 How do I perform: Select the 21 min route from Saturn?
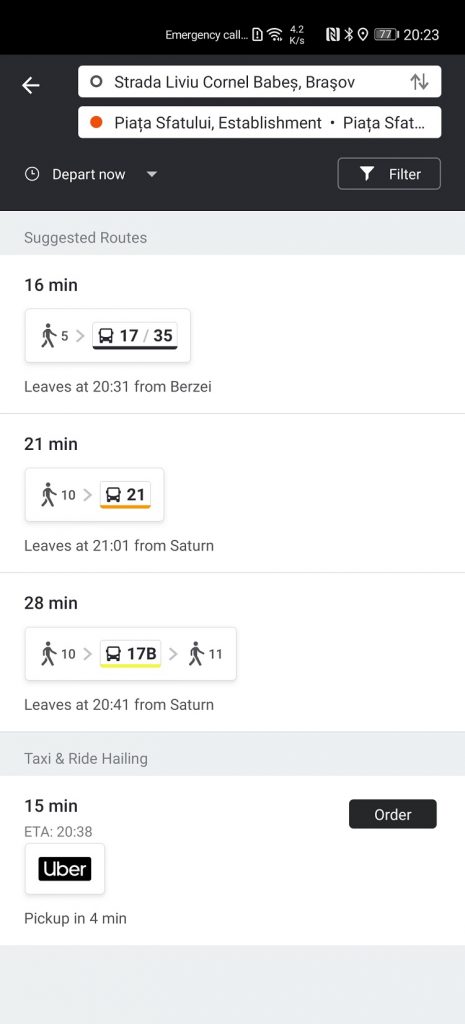click(232, 493)
